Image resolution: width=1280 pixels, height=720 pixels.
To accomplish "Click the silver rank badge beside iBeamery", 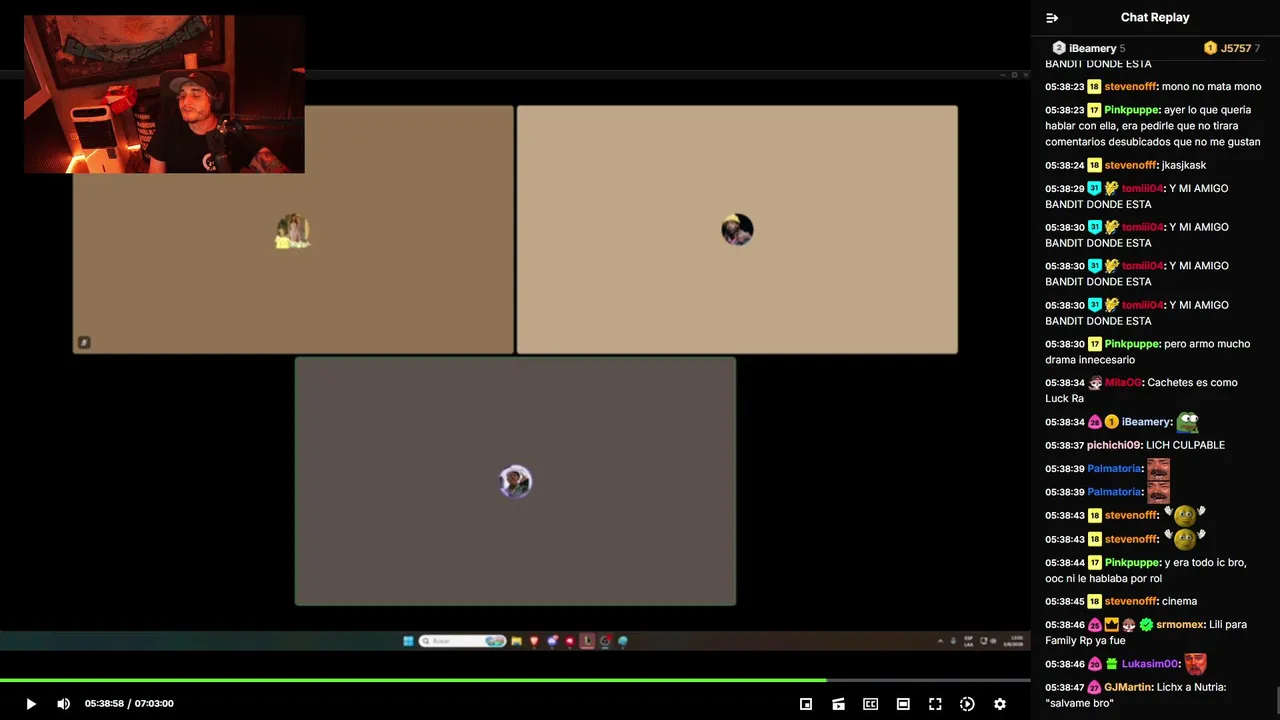I will click(1059, 48).
